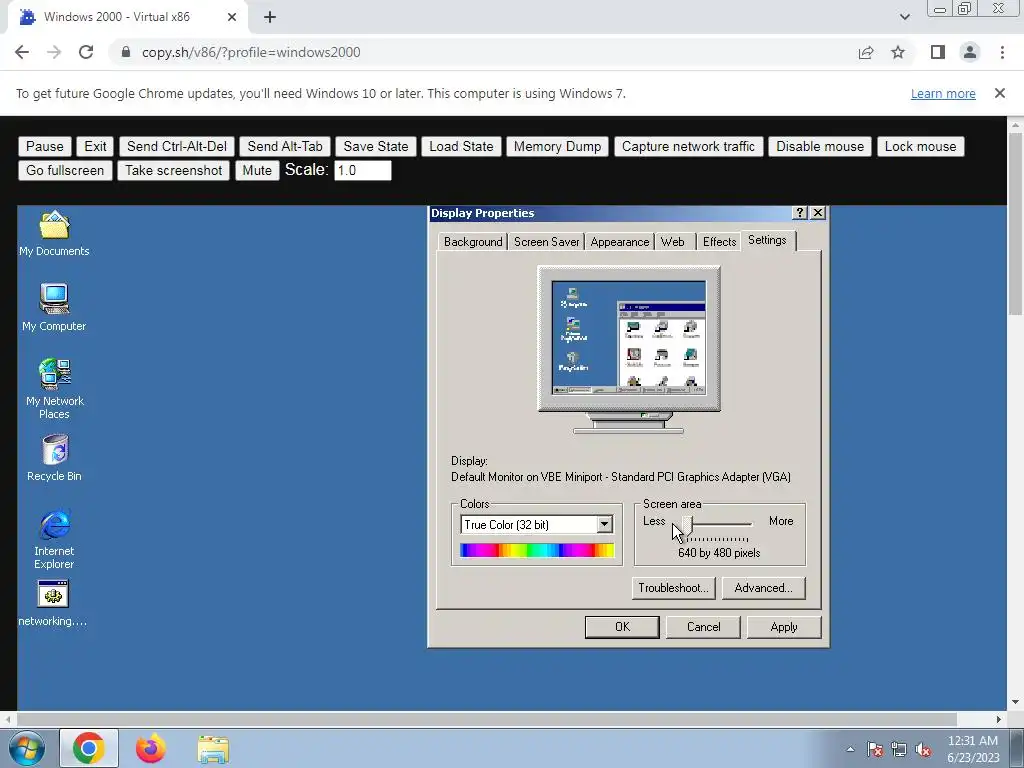Close the Windows 2000 browser tab

pyautogui.click(x=232, y=17)
